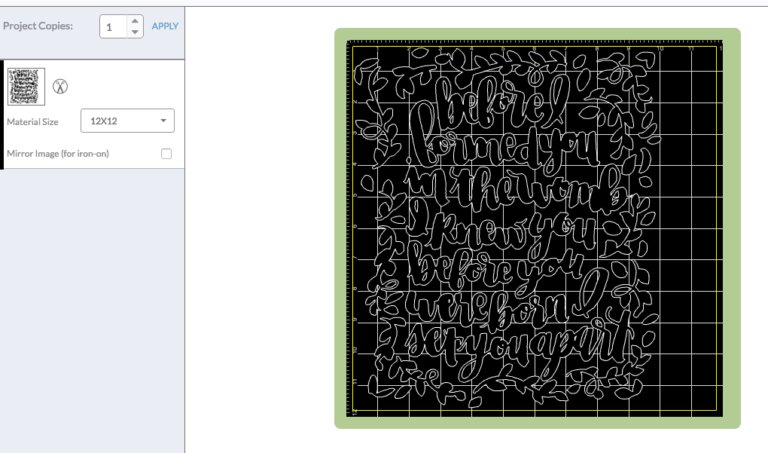The height and width of the screenshot is (453, 768).
Task: Select the "before I" lettering on the mat
Action: tap(490, 112)
